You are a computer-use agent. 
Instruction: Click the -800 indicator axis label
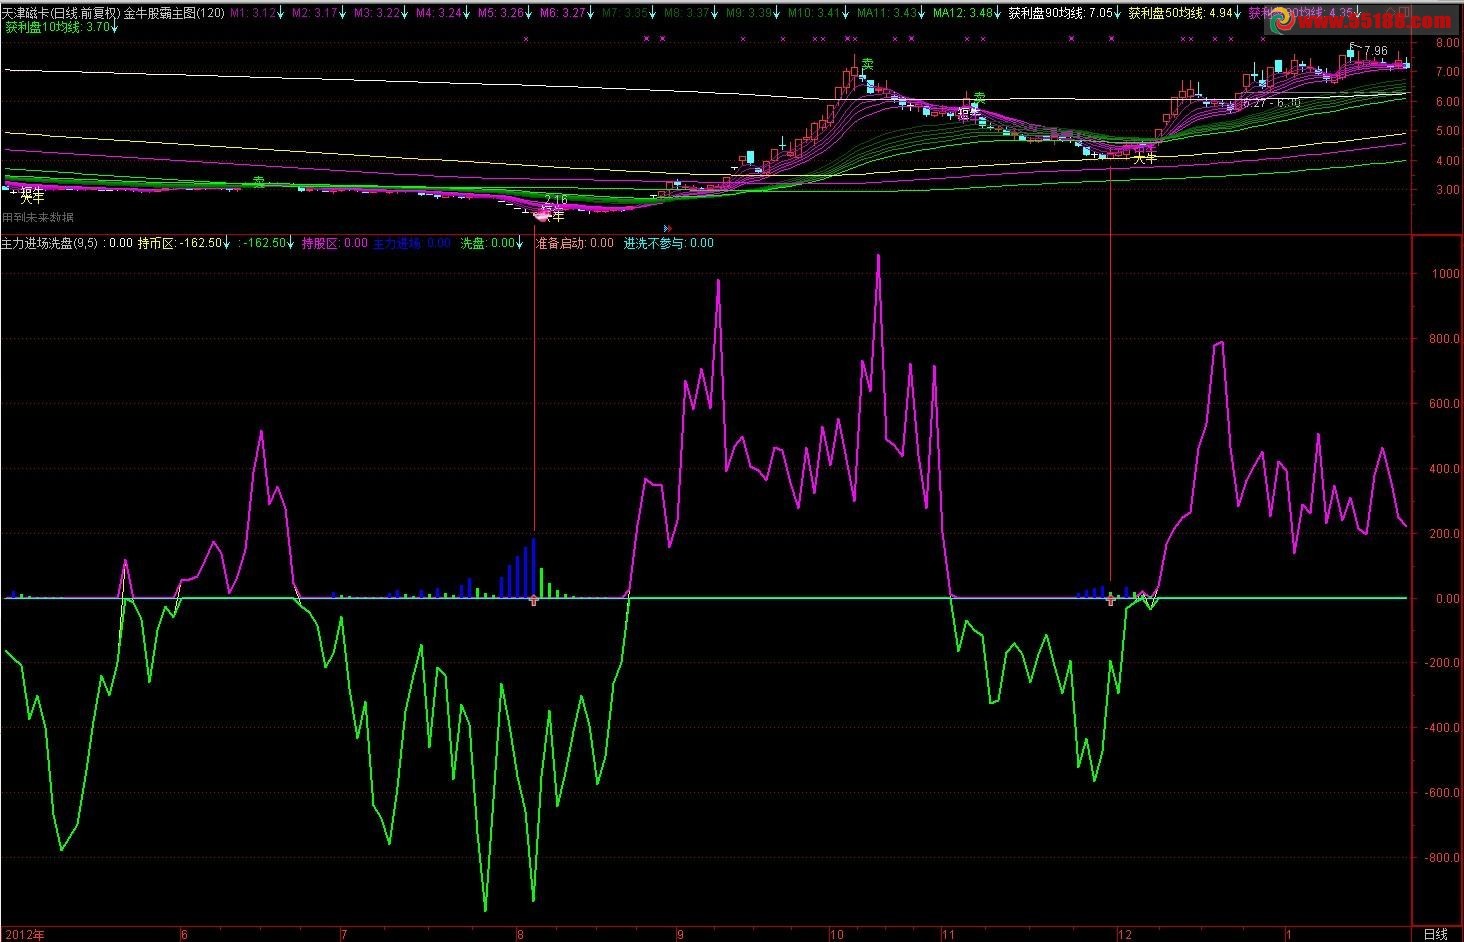(1442, 858)
